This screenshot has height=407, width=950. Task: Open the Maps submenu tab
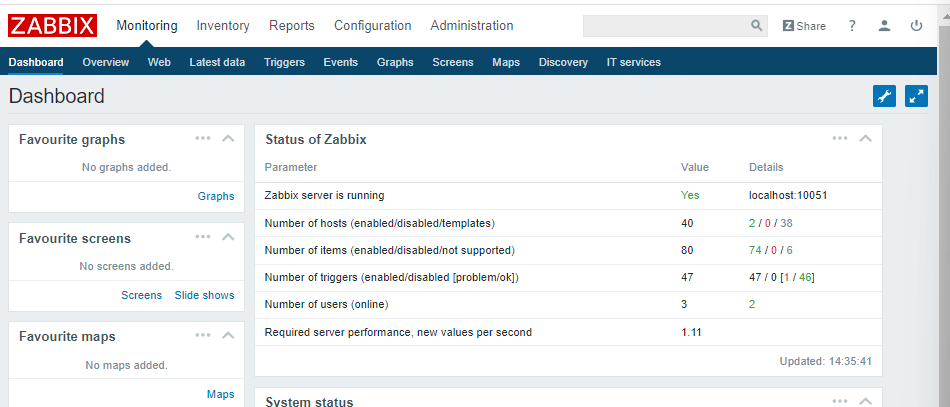[x=506, y=62]
